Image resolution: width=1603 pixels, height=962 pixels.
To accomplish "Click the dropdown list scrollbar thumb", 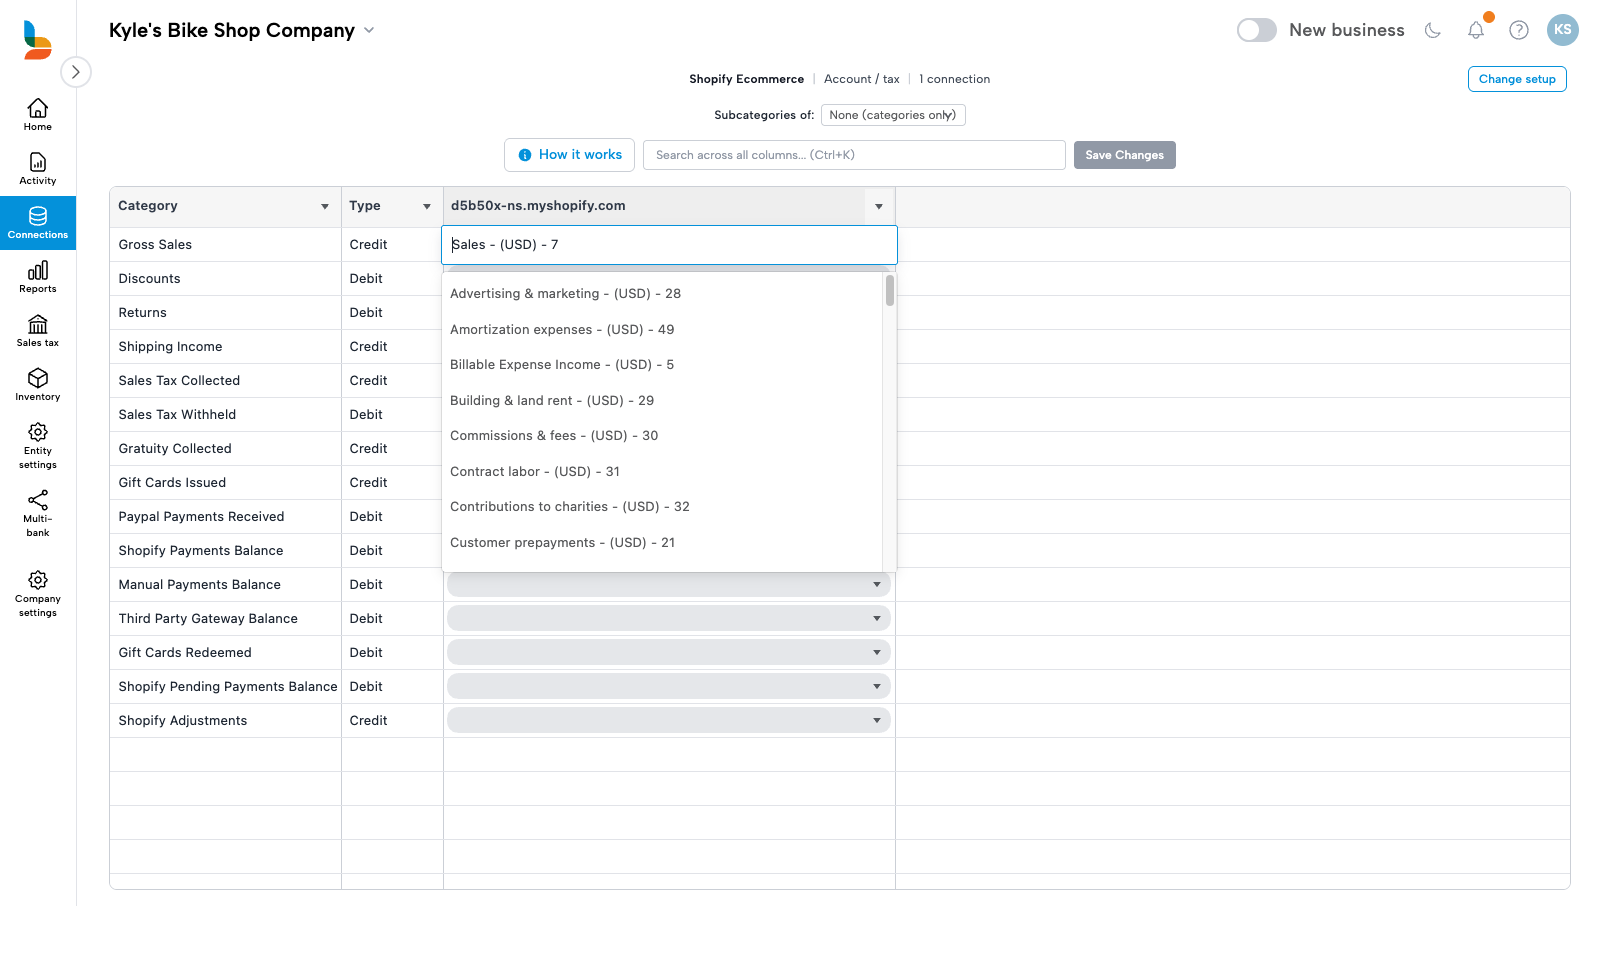I will 890,291.
